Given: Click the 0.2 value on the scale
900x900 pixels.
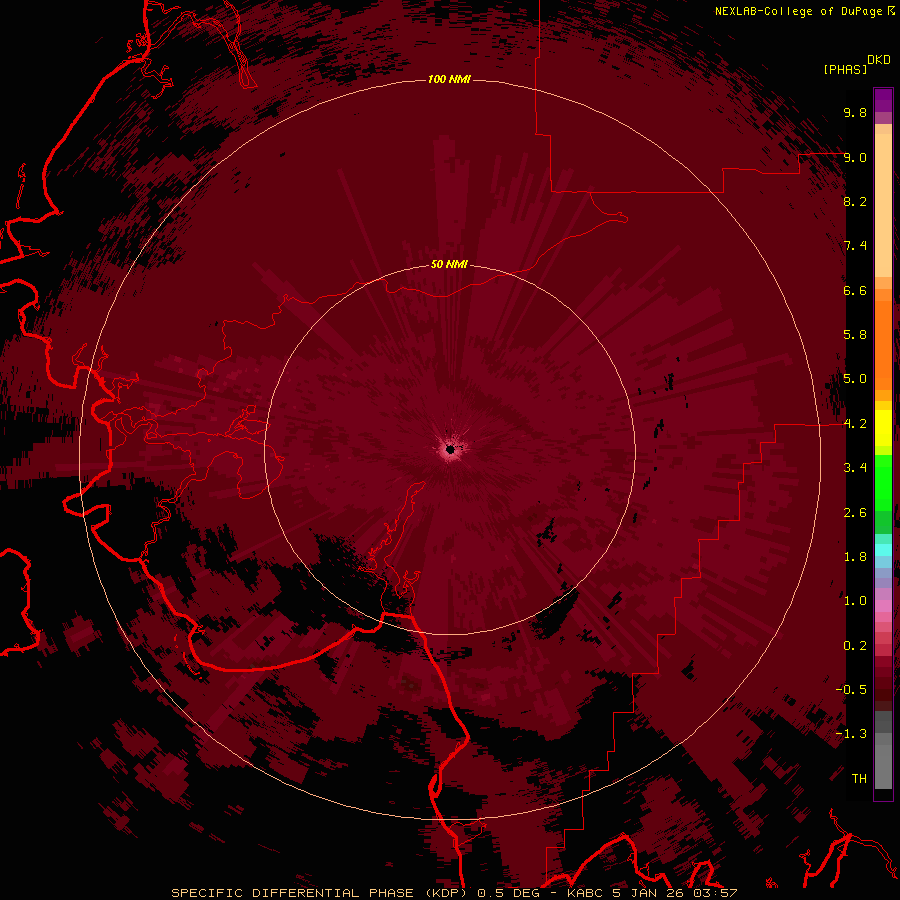Looking at the screenshot, I should (x=855, y=646).
